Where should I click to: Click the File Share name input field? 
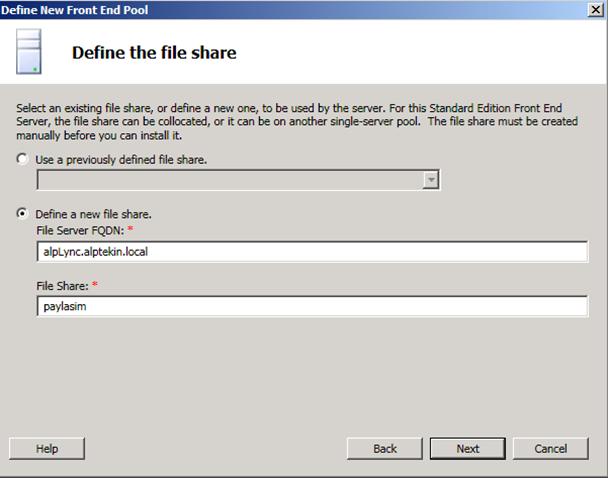tap(312, 306)
